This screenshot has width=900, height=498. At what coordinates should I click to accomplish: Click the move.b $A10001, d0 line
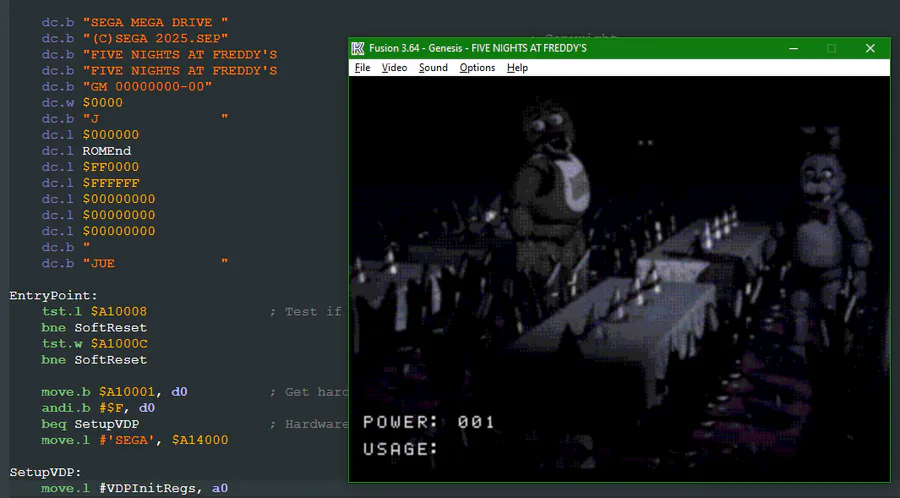coord(114,392)
